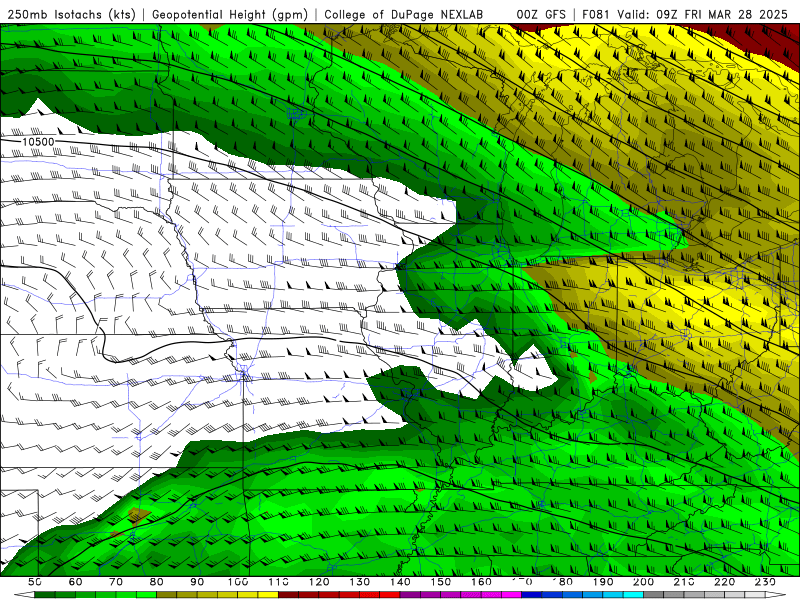Click the '200' value on the color scale

click(x=644, y=582)
